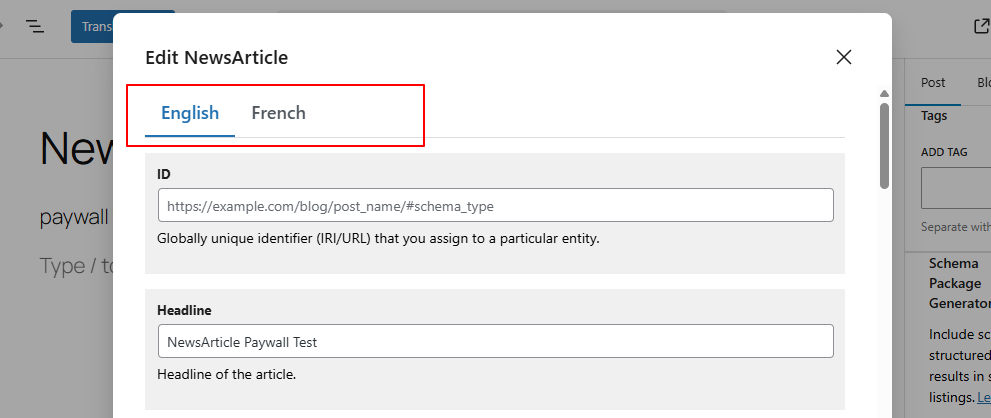Click the dialog's vertical scrollbar thumb

click(x=884, y=145)
